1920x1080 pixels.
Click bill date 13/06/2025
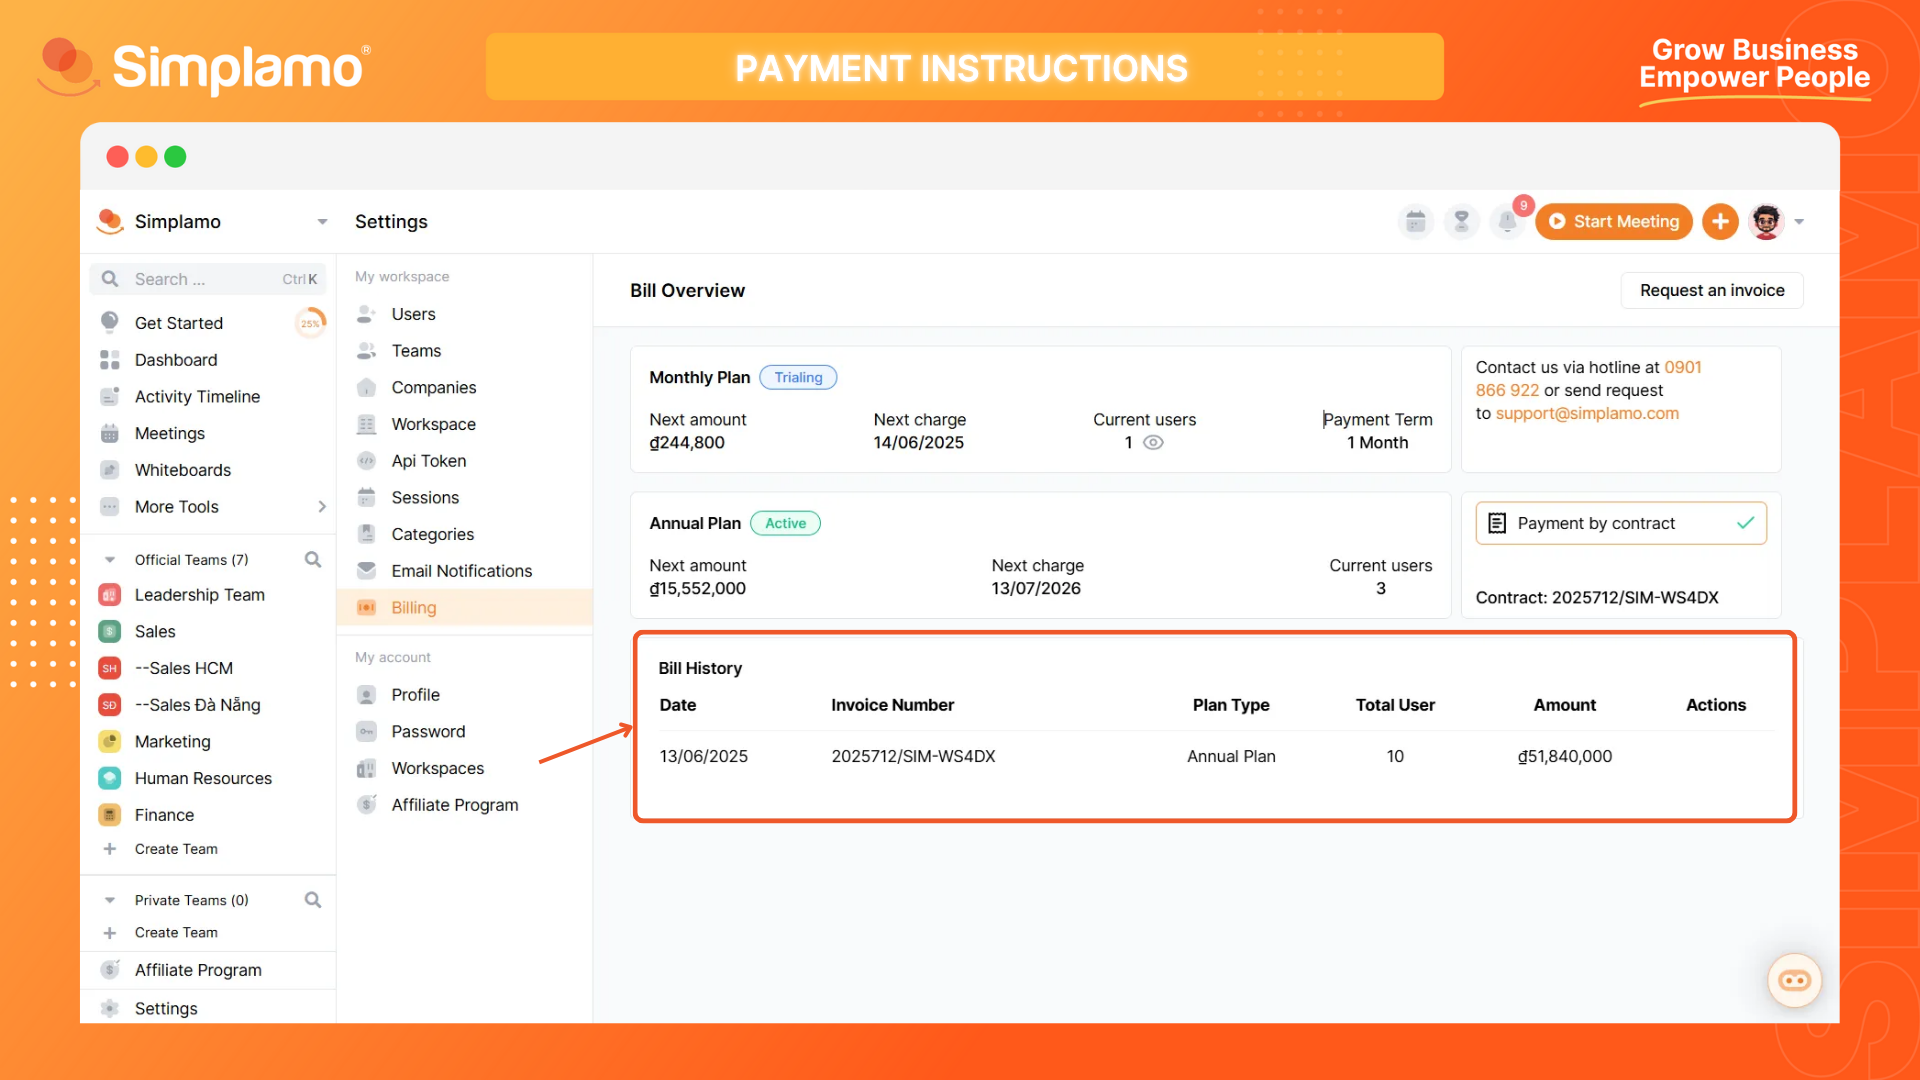coord(703,757)
